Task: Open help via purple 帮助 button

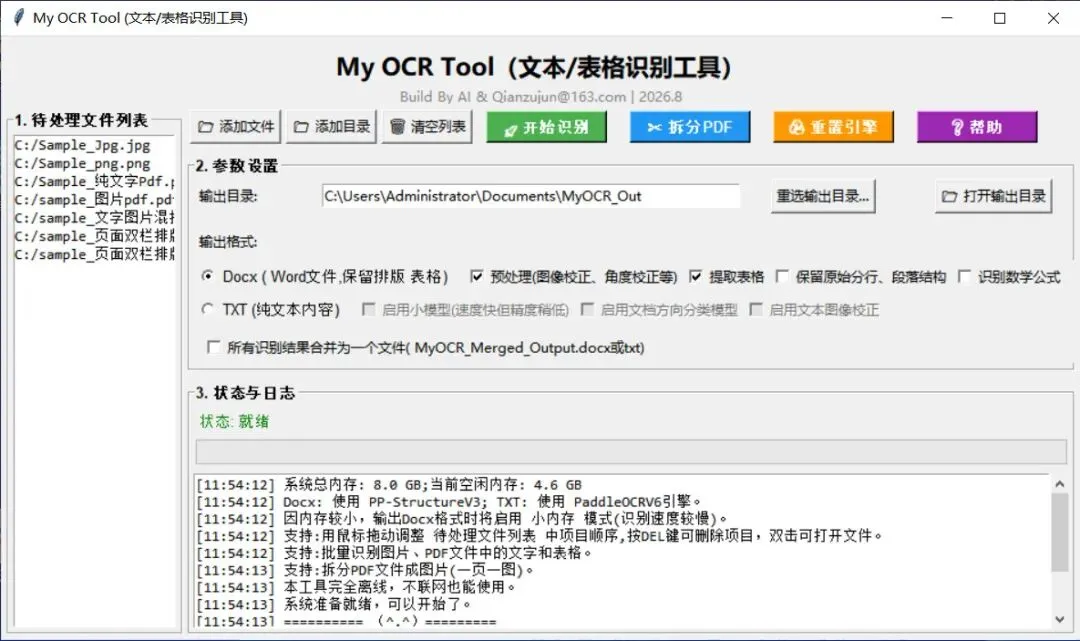Action: click(977, 127)
